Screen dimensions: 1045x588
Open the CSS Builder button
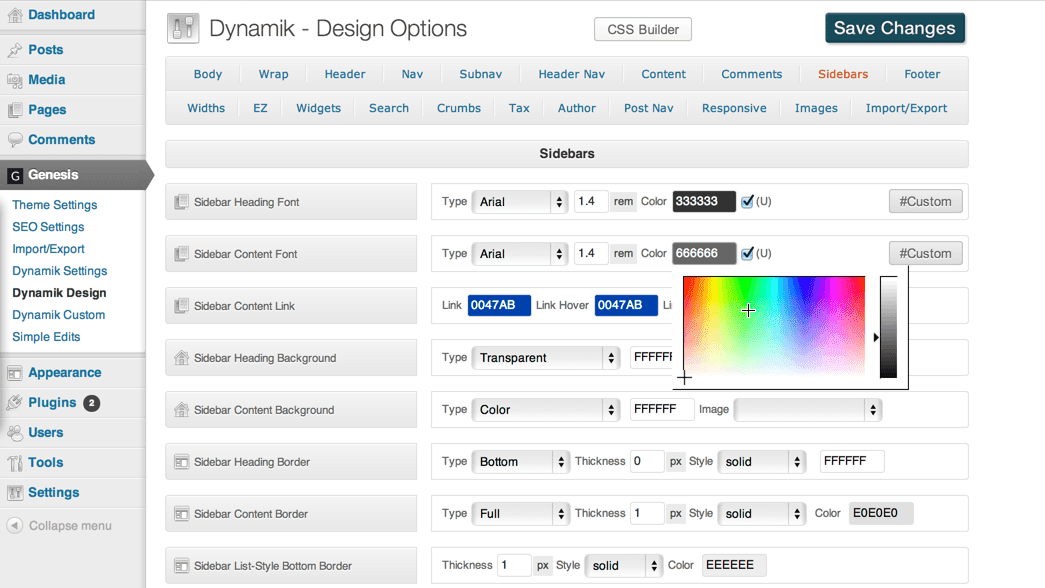click(x=643, y=30)
